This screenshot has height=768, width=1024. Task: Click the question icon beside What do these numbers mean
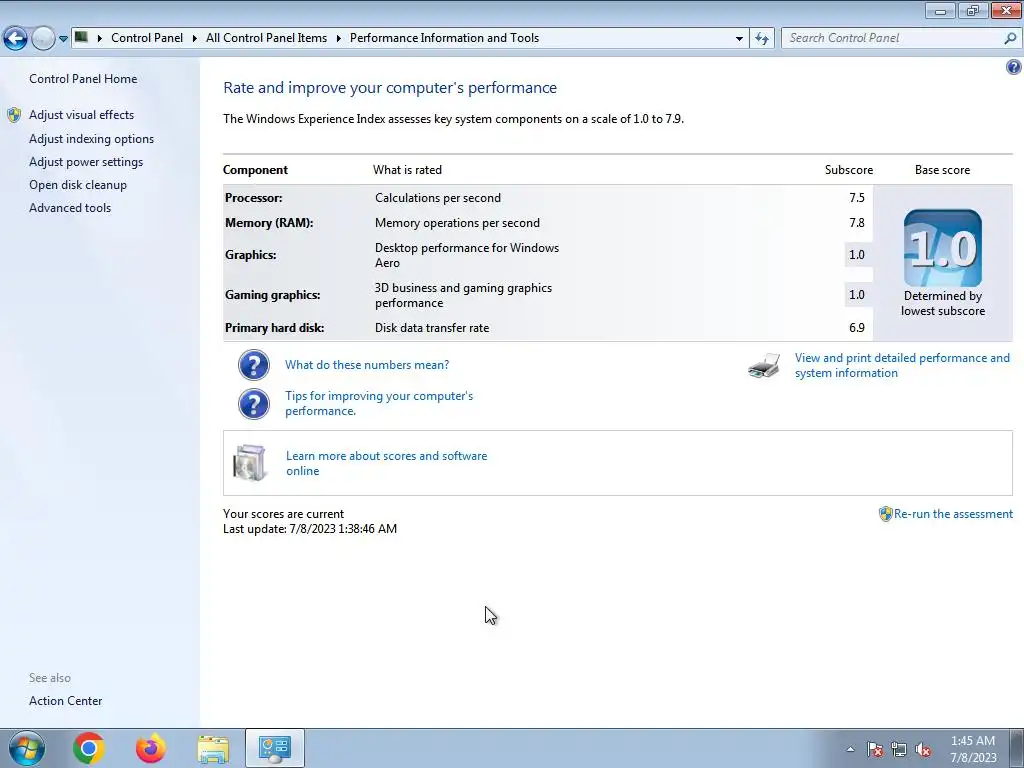[x=254, y=364]
